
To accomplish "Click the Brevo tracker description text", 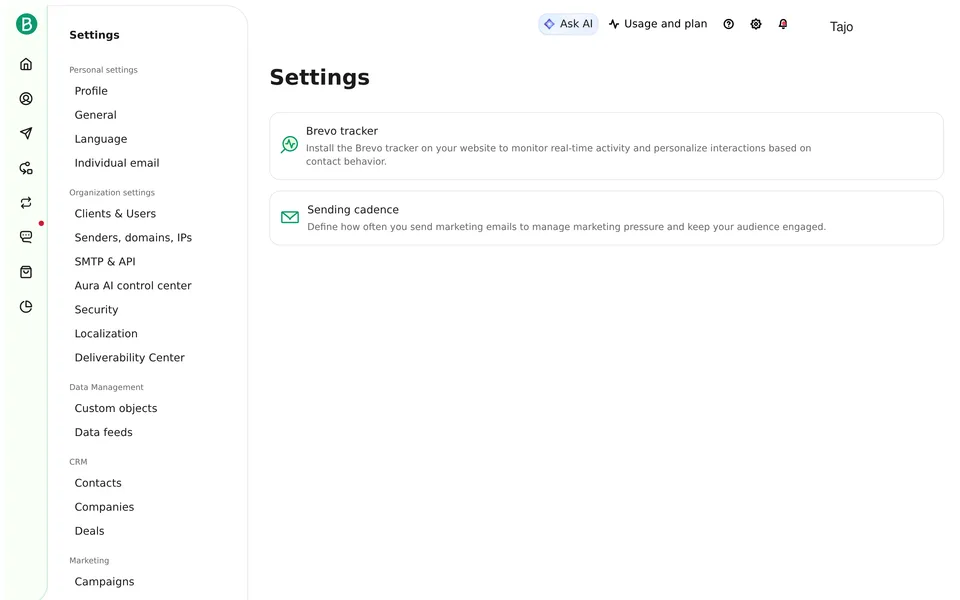I will click(x=558, y=155).
